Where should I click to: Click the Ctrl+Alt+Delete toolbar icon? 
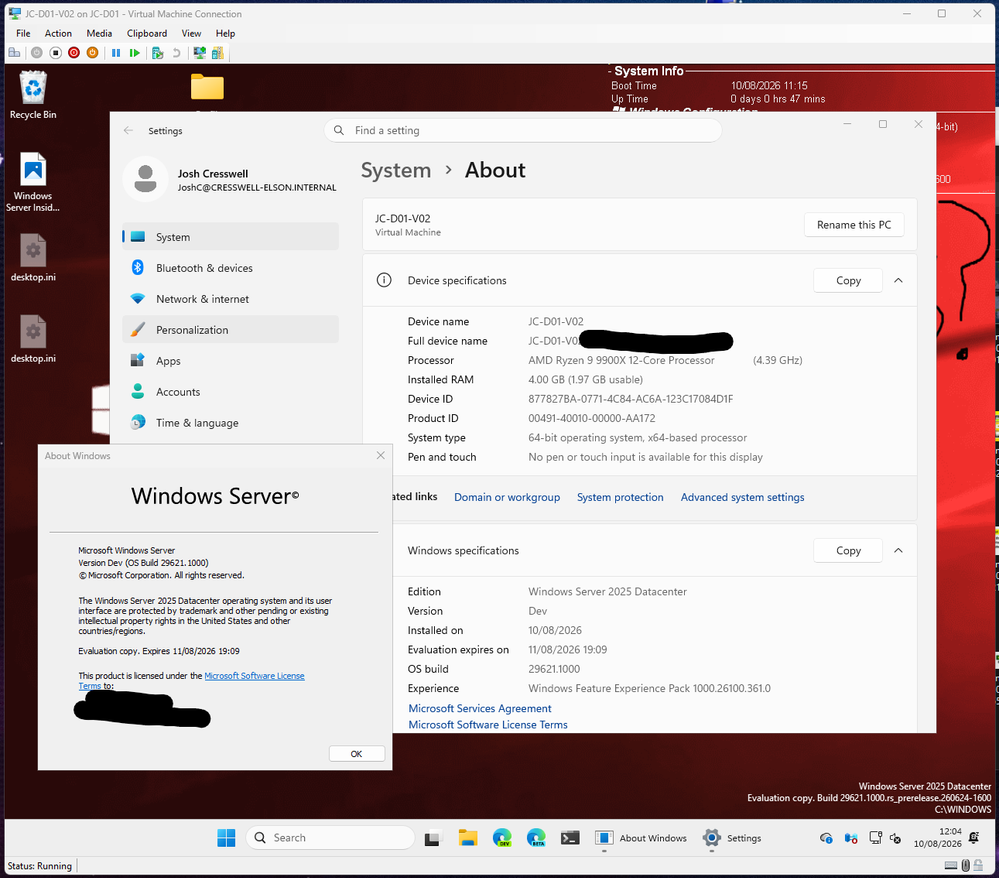click(x=14, y=53)
